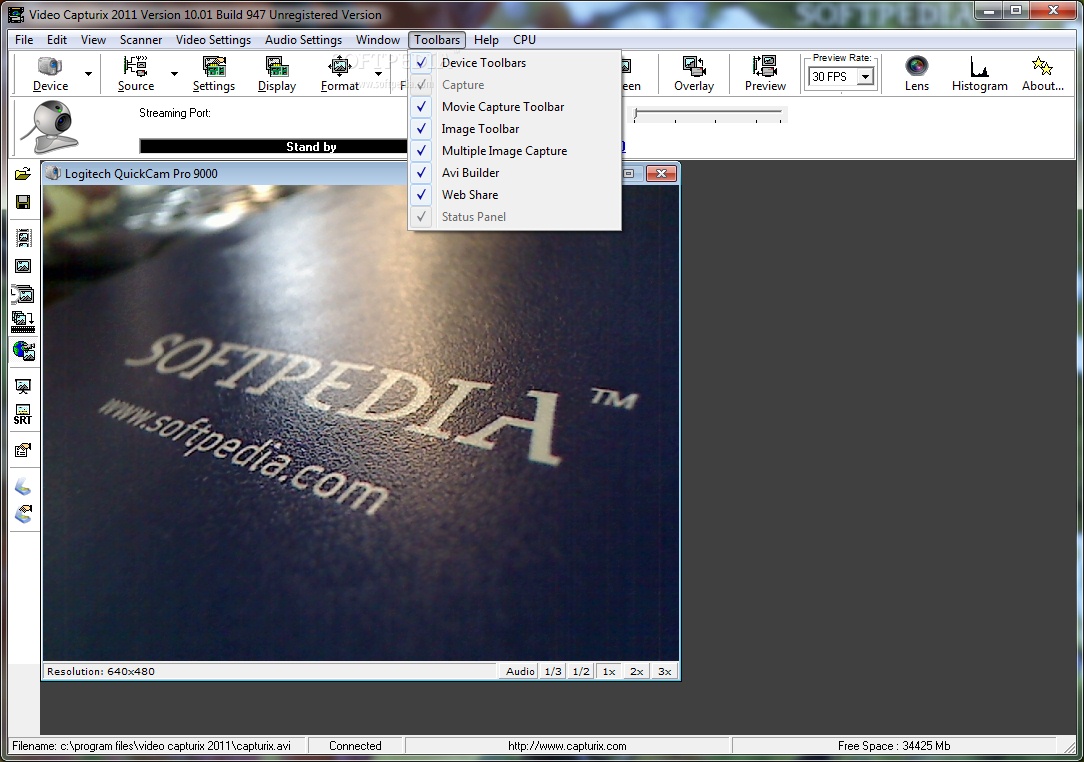Set video zoom to 3x
Screen dimensions: 1084x762
tap(664, 671)
